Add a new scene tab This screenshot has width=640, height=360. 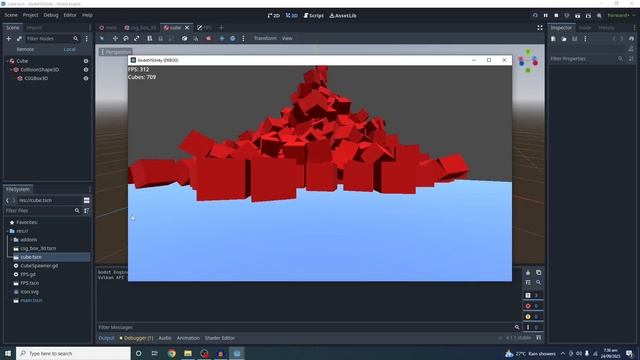[221, 28]
